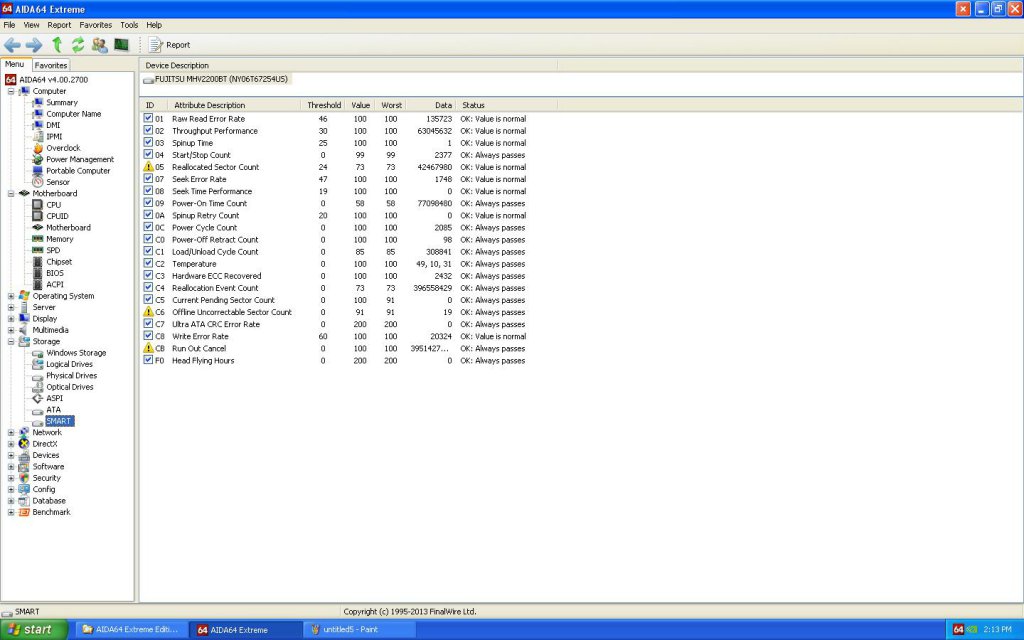Uncheck the Power-On Time Count attribute
Screen dimensions: 1024x640
148,202
